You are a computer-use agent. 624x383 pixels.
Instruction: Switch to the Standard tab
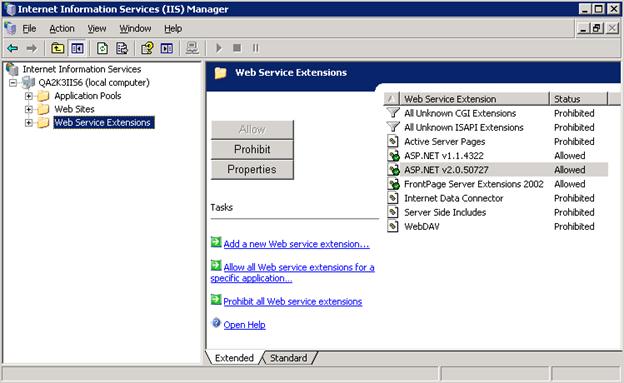[x=289, y=358]
